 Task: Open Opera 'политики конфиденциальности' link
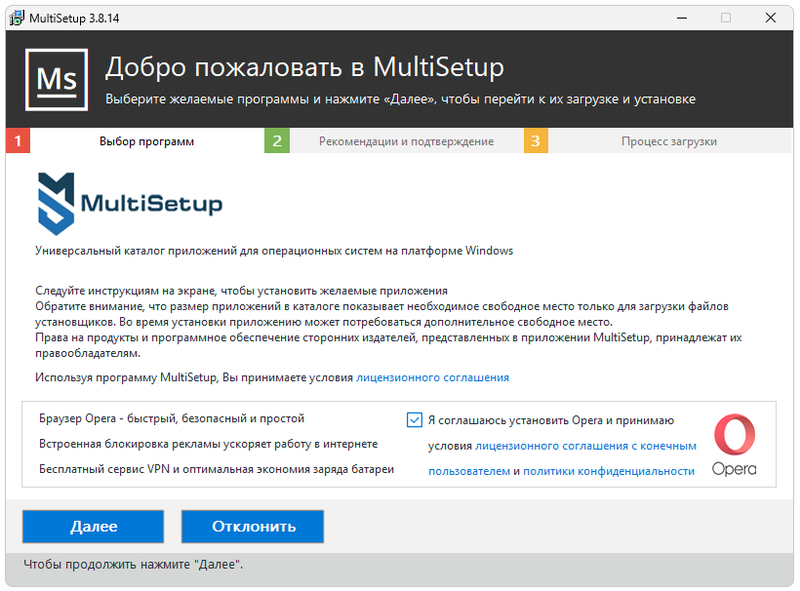tap(609, 471)
